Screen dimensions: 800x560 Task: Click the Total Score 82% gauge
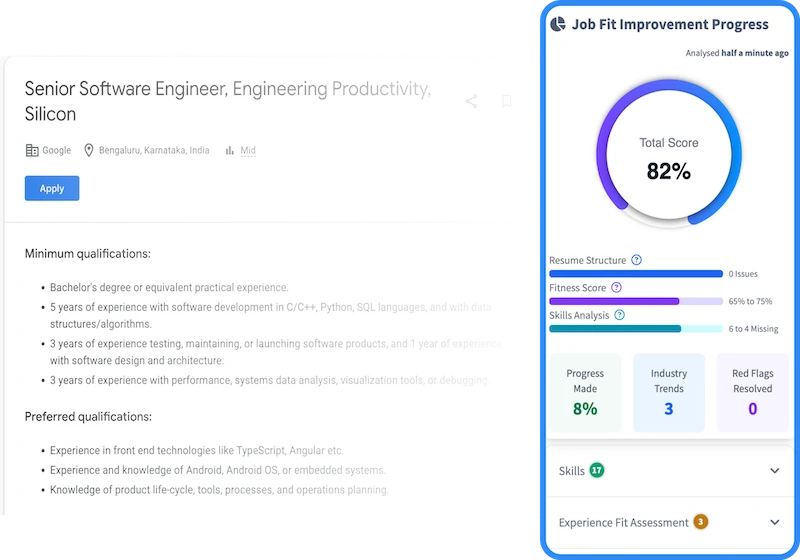pyautogui.click(x=669, y=153)
